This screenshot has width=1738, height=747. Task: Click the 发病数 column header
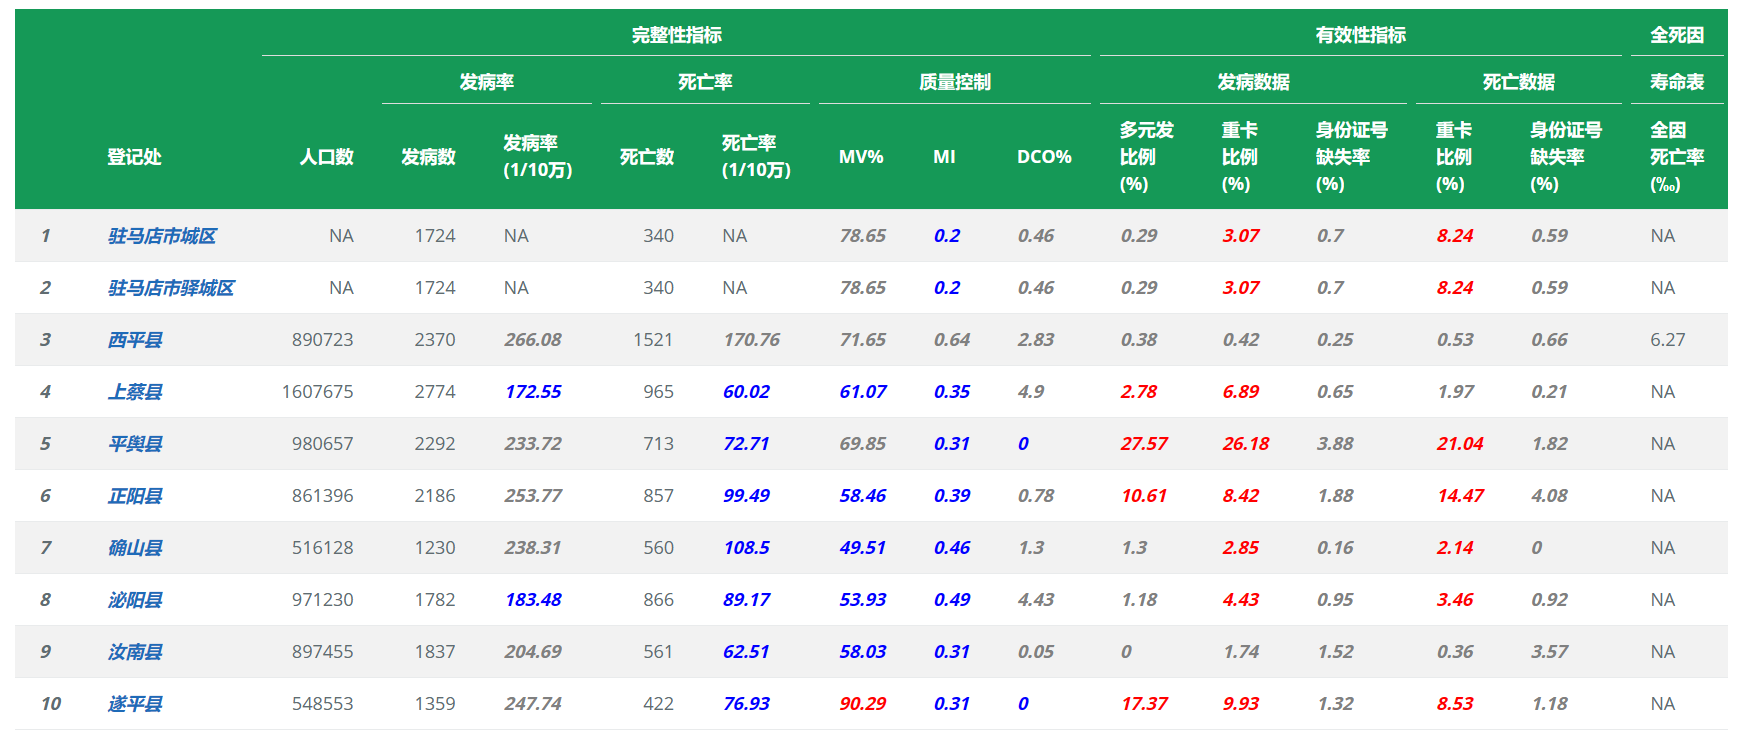[428, 157]
